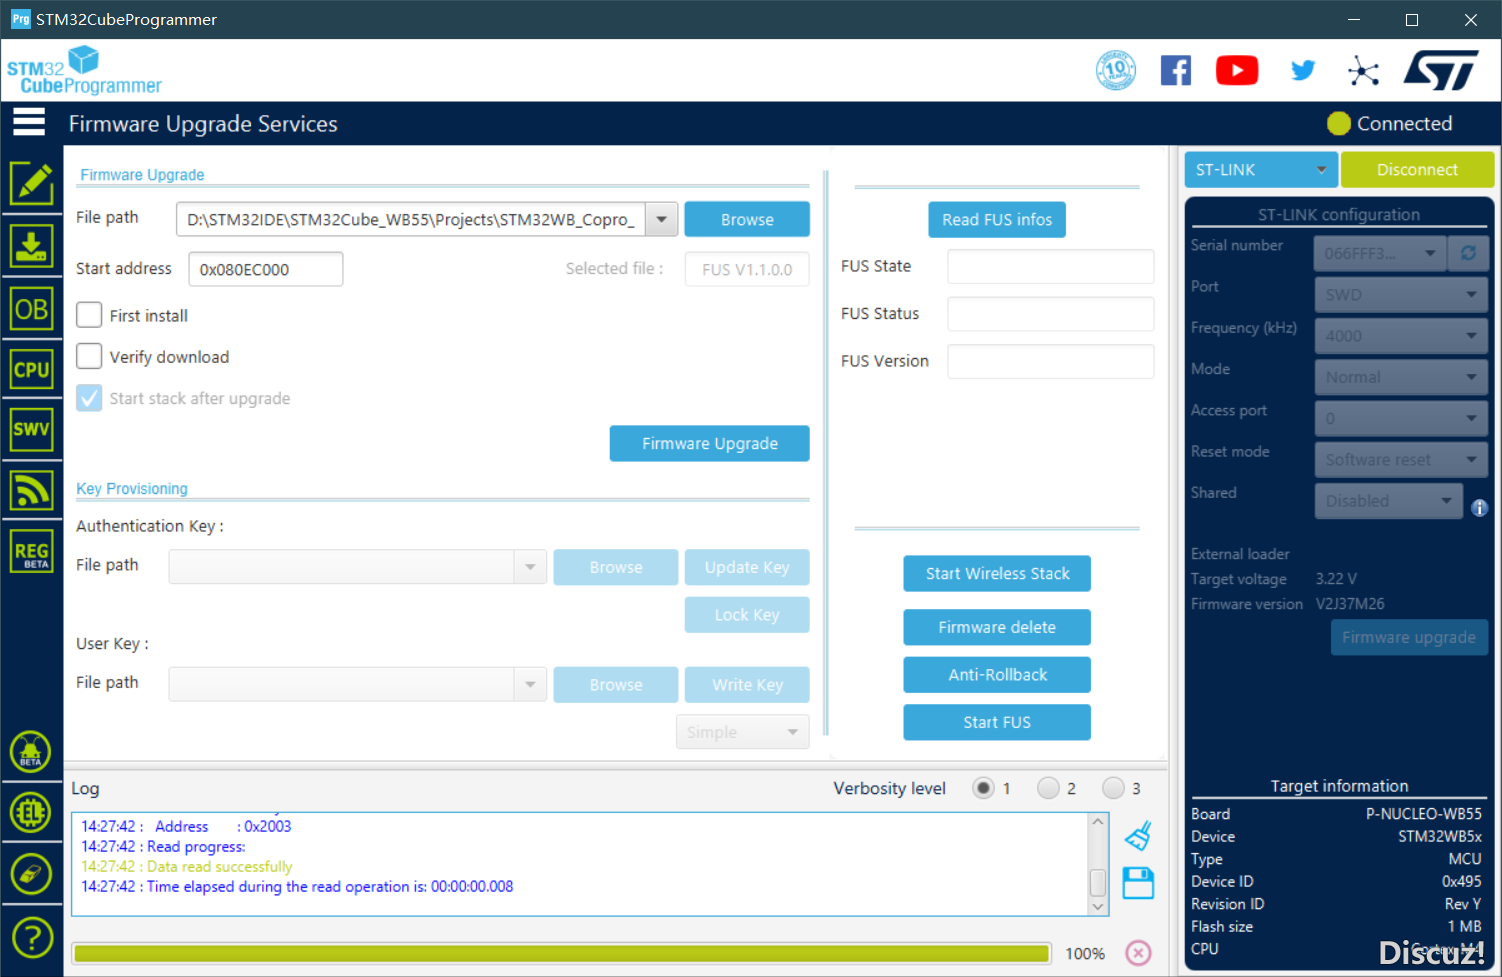
Task: Disconnect from the ST-LINK target
Action: (x=1417, y=170)
